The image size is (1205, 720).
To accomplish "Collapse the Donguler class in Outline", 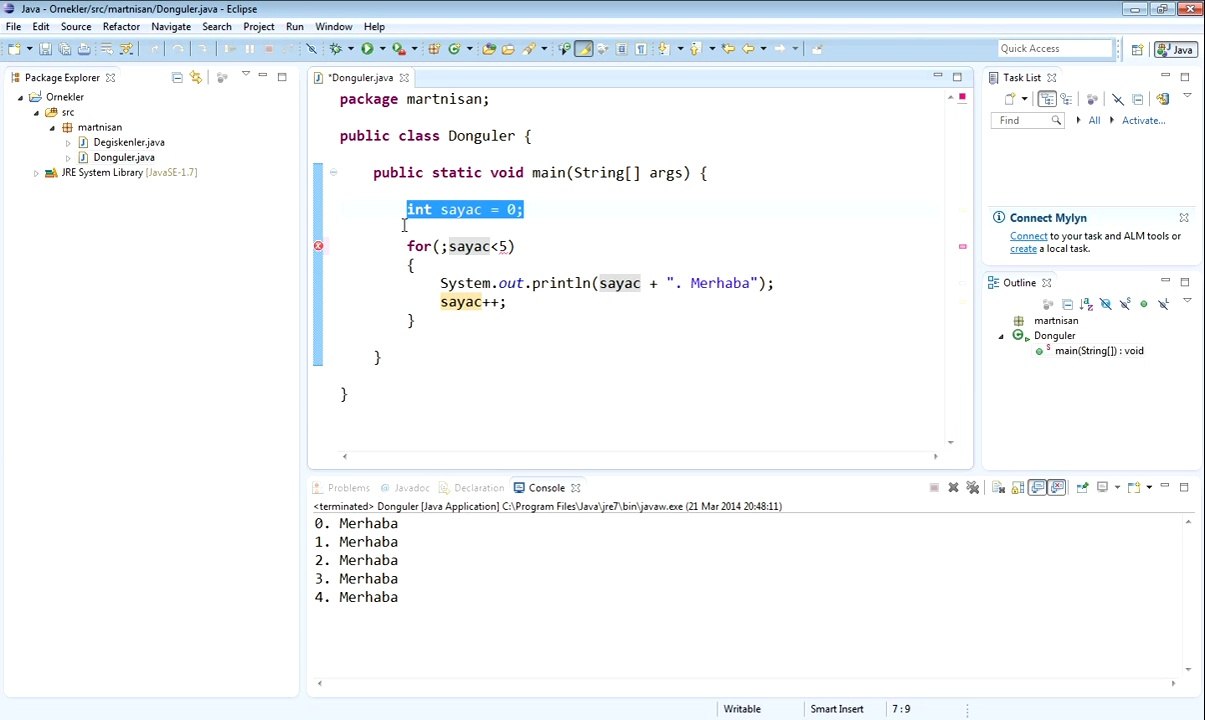I will [1001, 336].
